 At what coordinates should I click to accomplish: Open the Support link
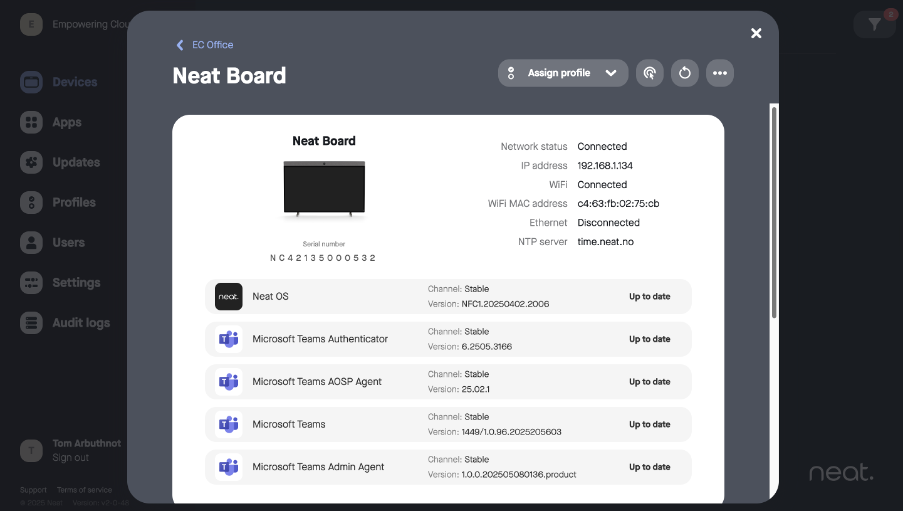pyautogui.click(x=33, y=490)
